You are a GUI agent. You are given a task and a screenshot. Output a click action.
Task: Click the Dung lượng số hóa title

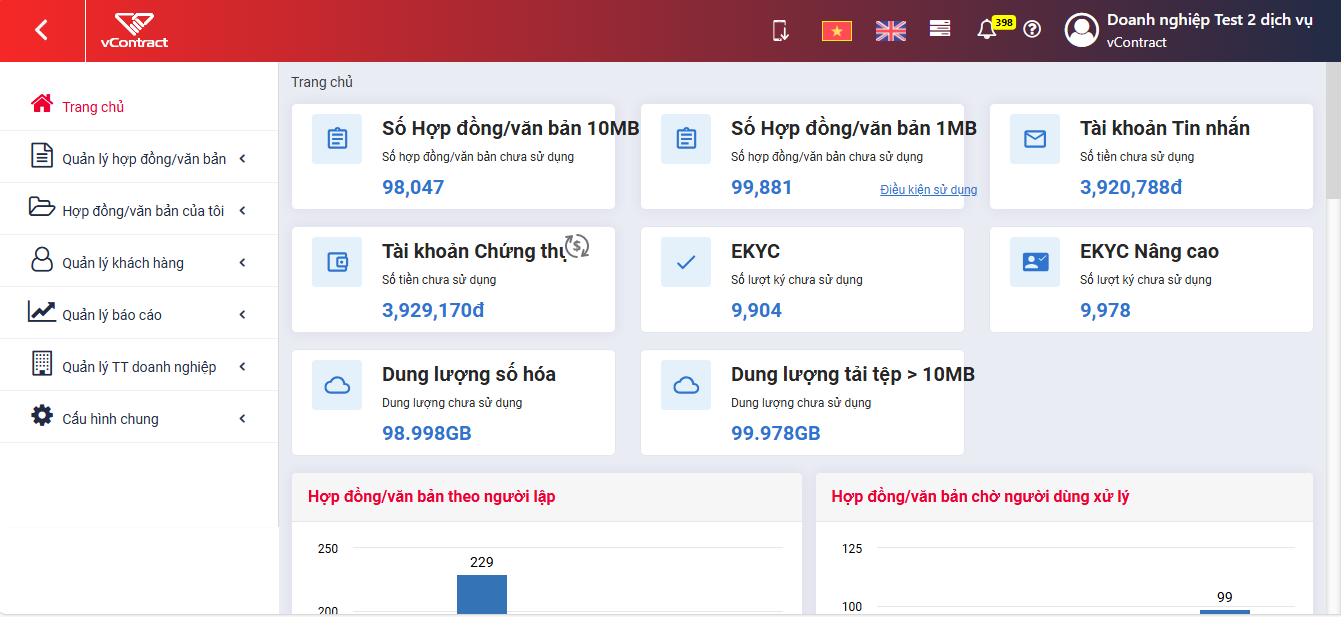click(469, 374)
